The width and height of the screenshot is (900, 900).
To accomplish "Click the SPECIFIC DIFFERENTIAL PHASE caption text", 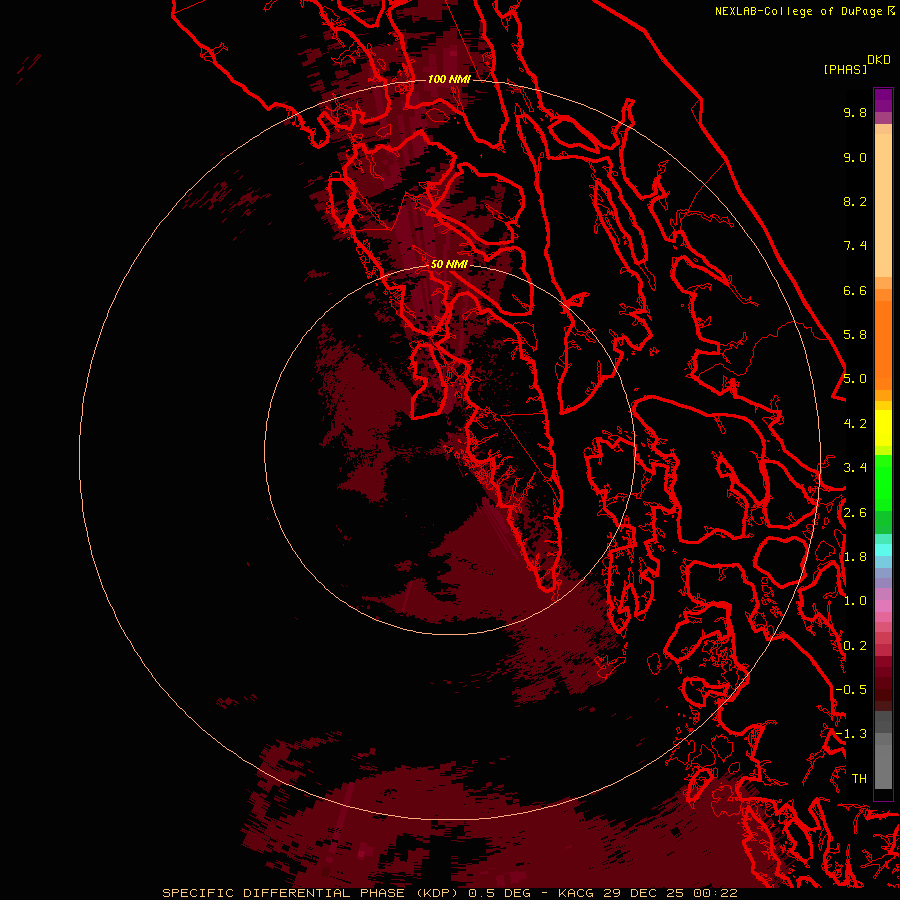I will (x=285, y=893).
